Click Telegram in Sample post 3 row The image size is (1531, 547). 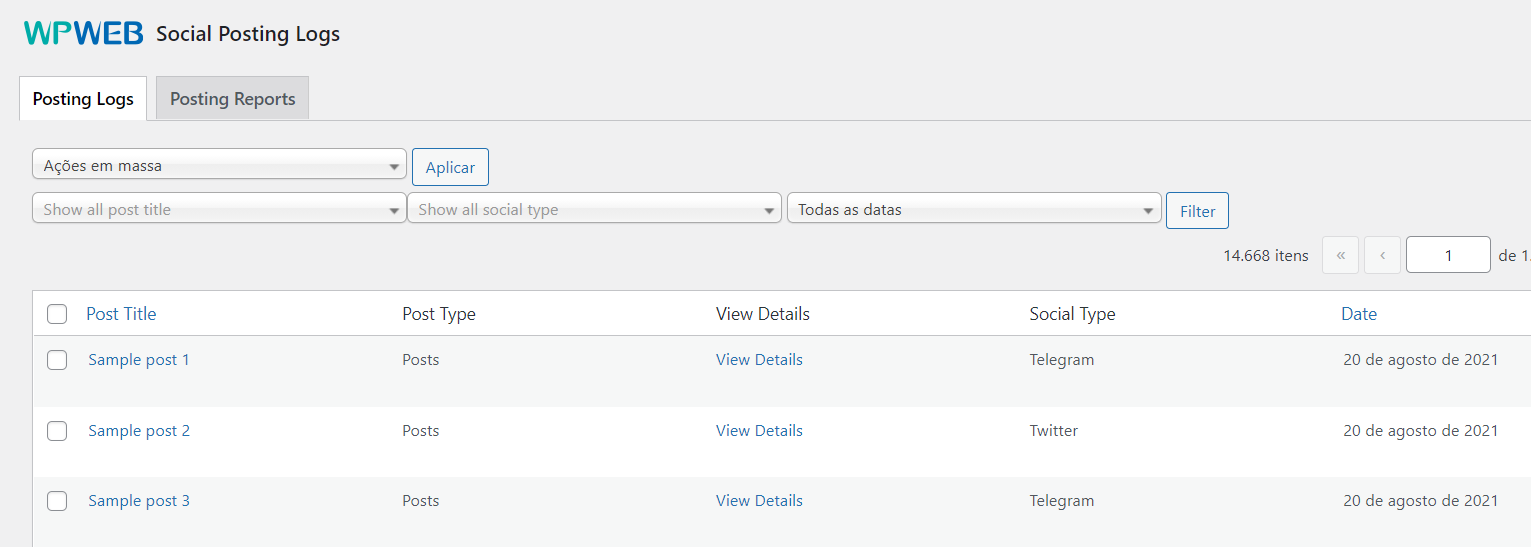point(1062,501)
